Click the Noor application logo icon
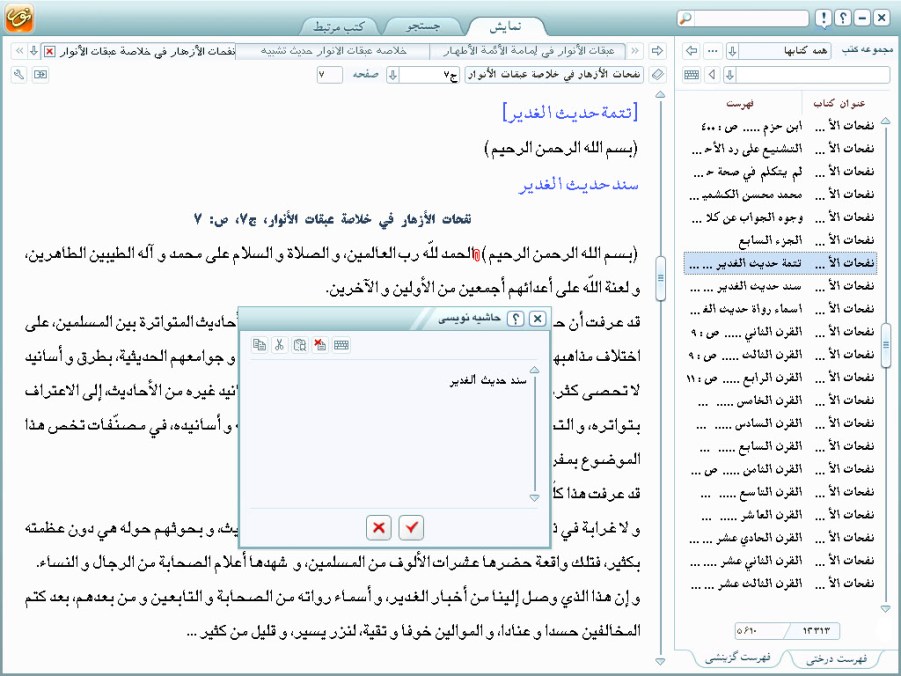 [x=20, y=18]
